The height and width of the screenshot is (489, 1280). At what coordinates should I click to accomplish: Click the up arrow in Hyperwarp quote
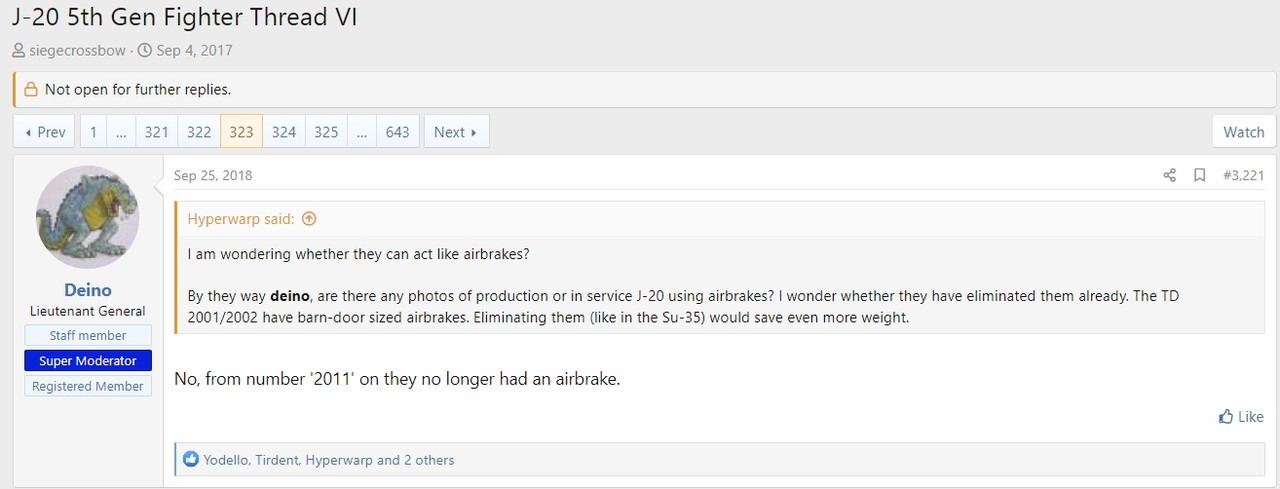coord(309,219)
